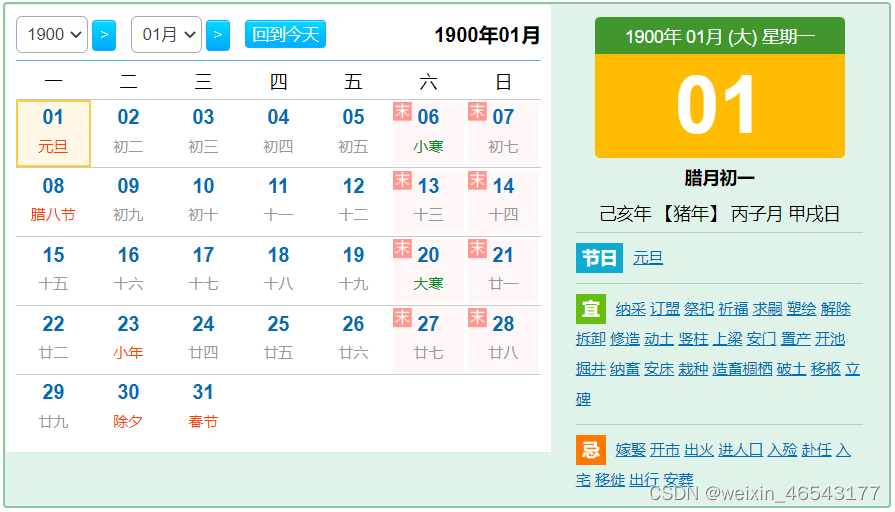Select date 15 十五
Screen dimensions: 895x512
point(53,271)
